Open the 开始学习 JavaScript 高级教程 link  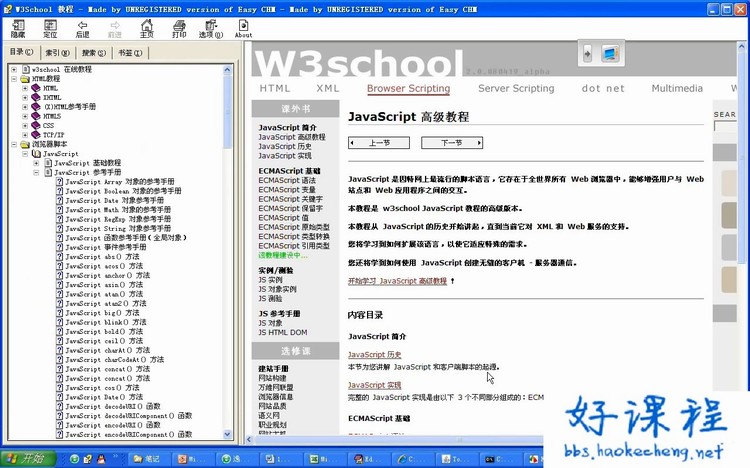coord(397,281)
